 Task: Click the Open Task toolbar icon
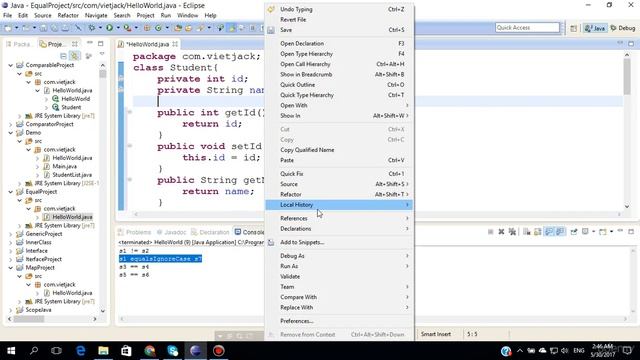tap(188, 28)
